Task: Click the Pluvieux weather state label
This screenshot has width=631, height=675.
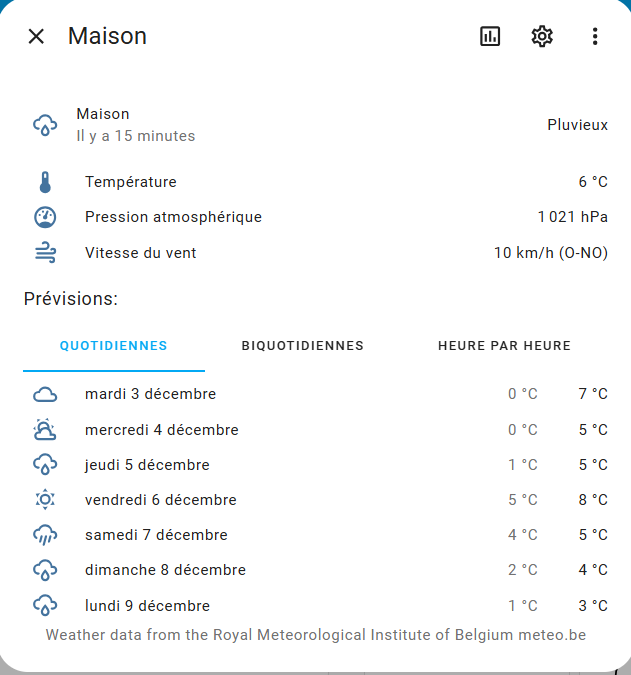Action: pos(577,125)
